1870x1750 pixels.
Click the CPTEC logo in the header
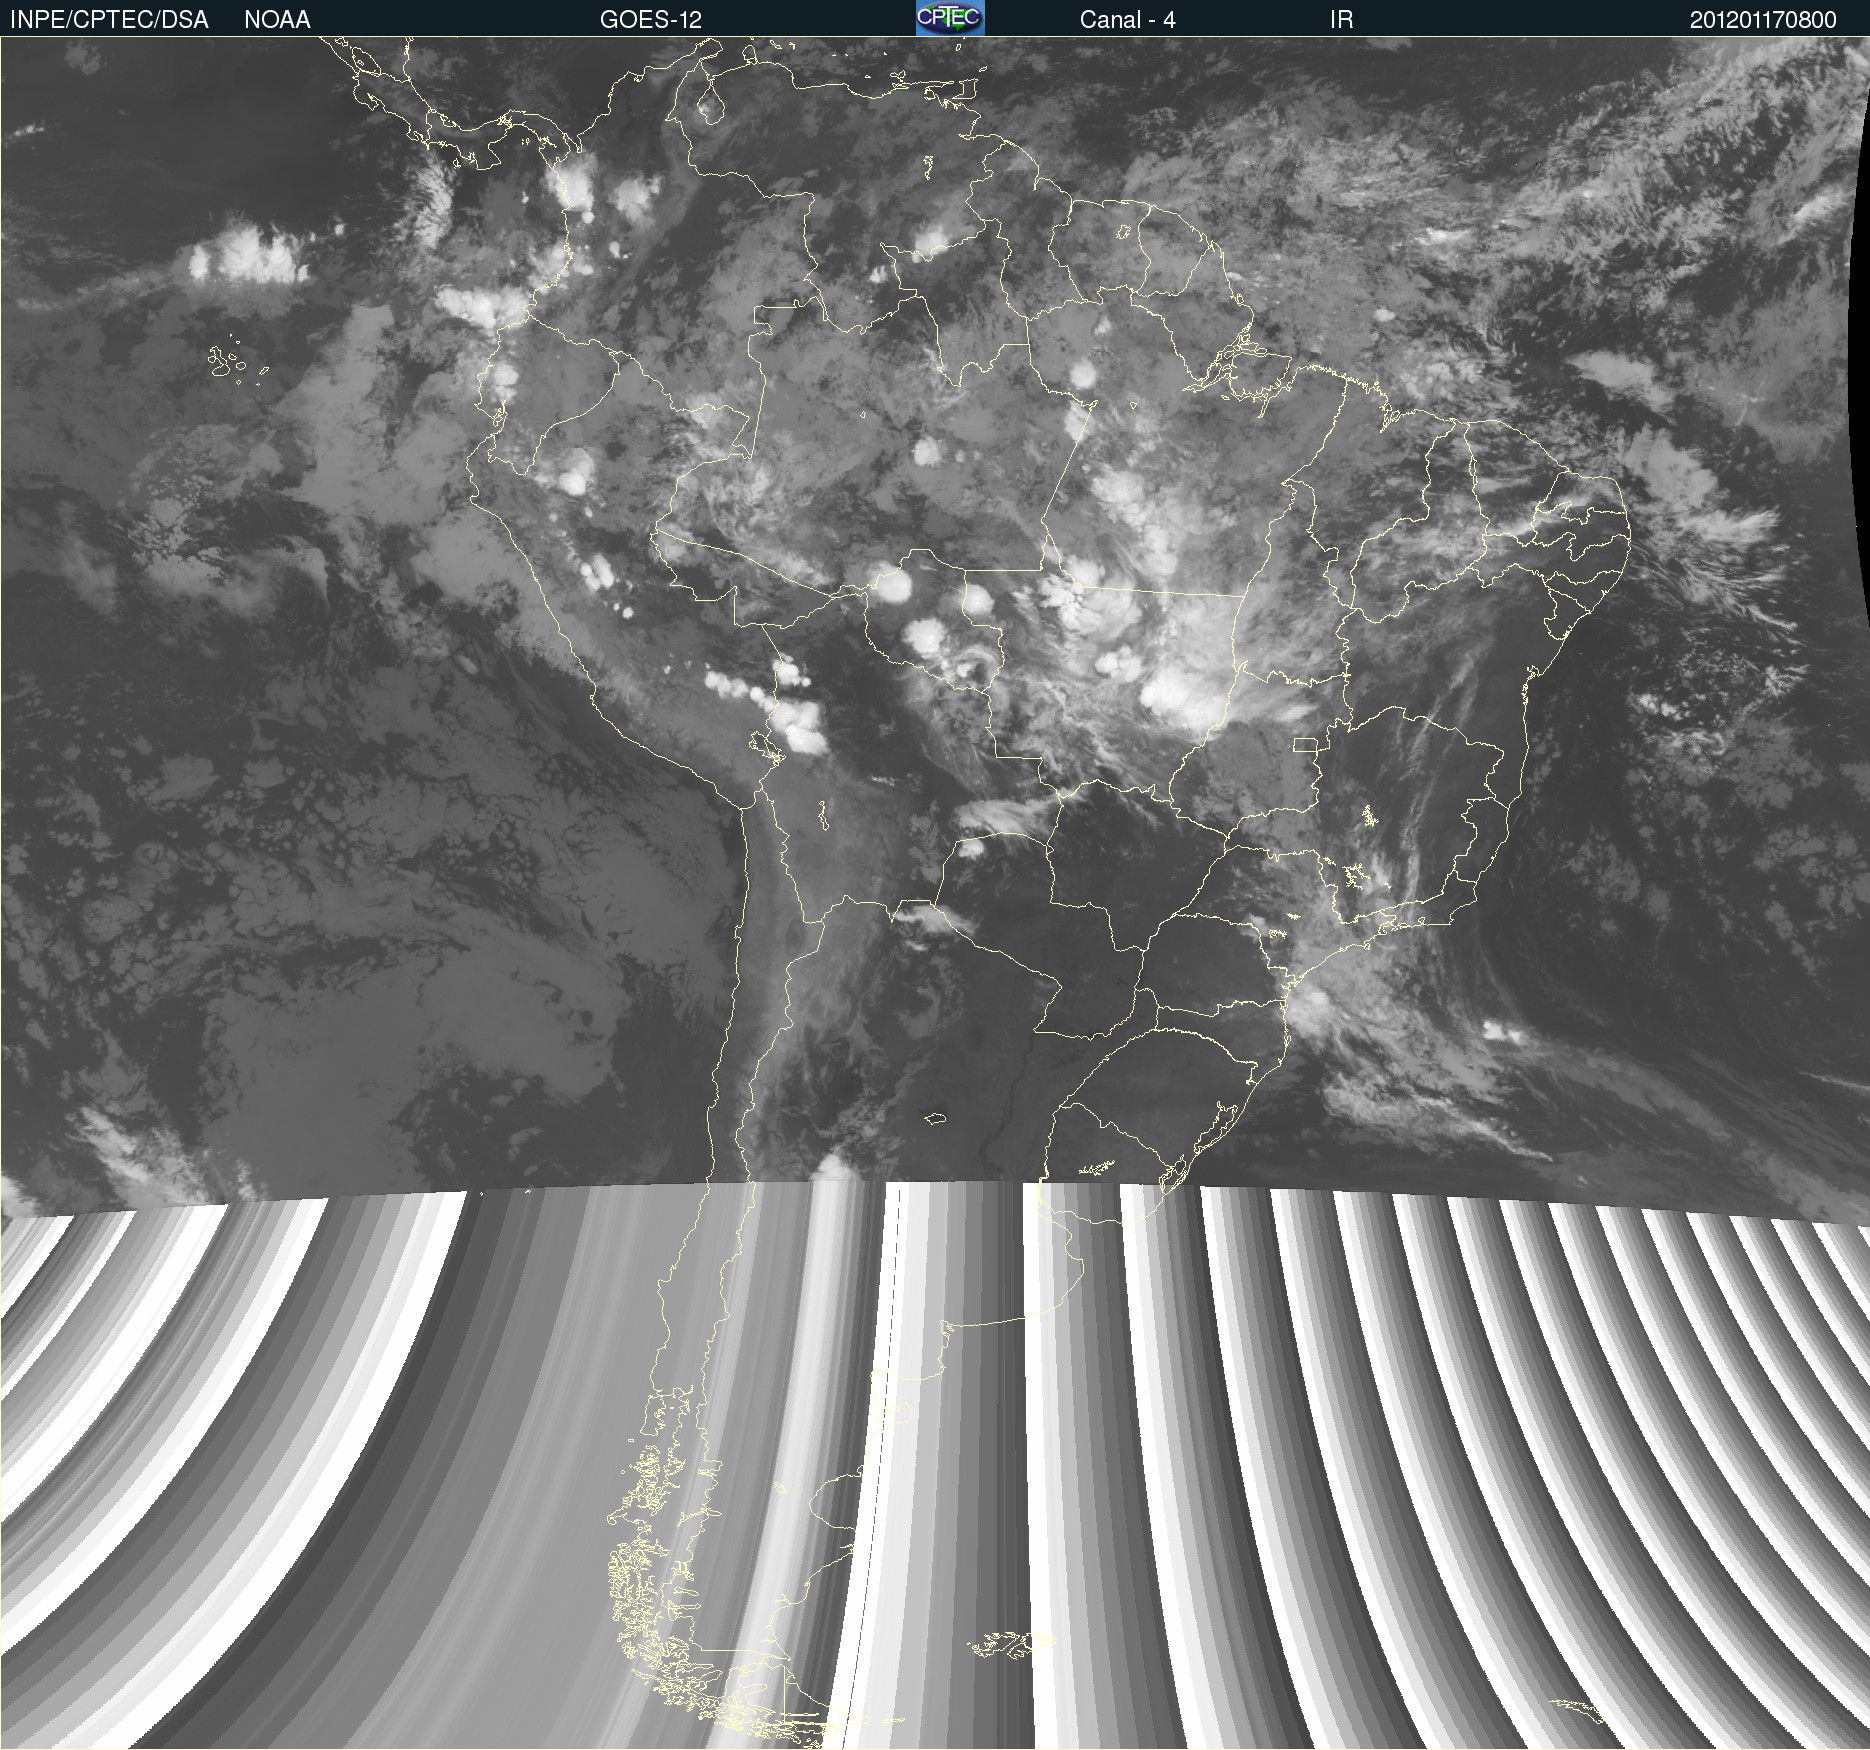(949, 18)
